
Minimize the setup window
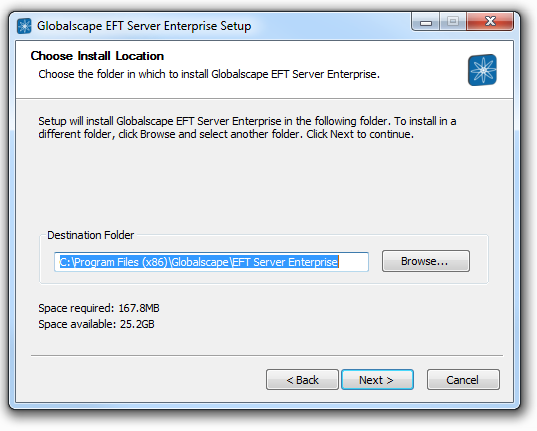426,22
